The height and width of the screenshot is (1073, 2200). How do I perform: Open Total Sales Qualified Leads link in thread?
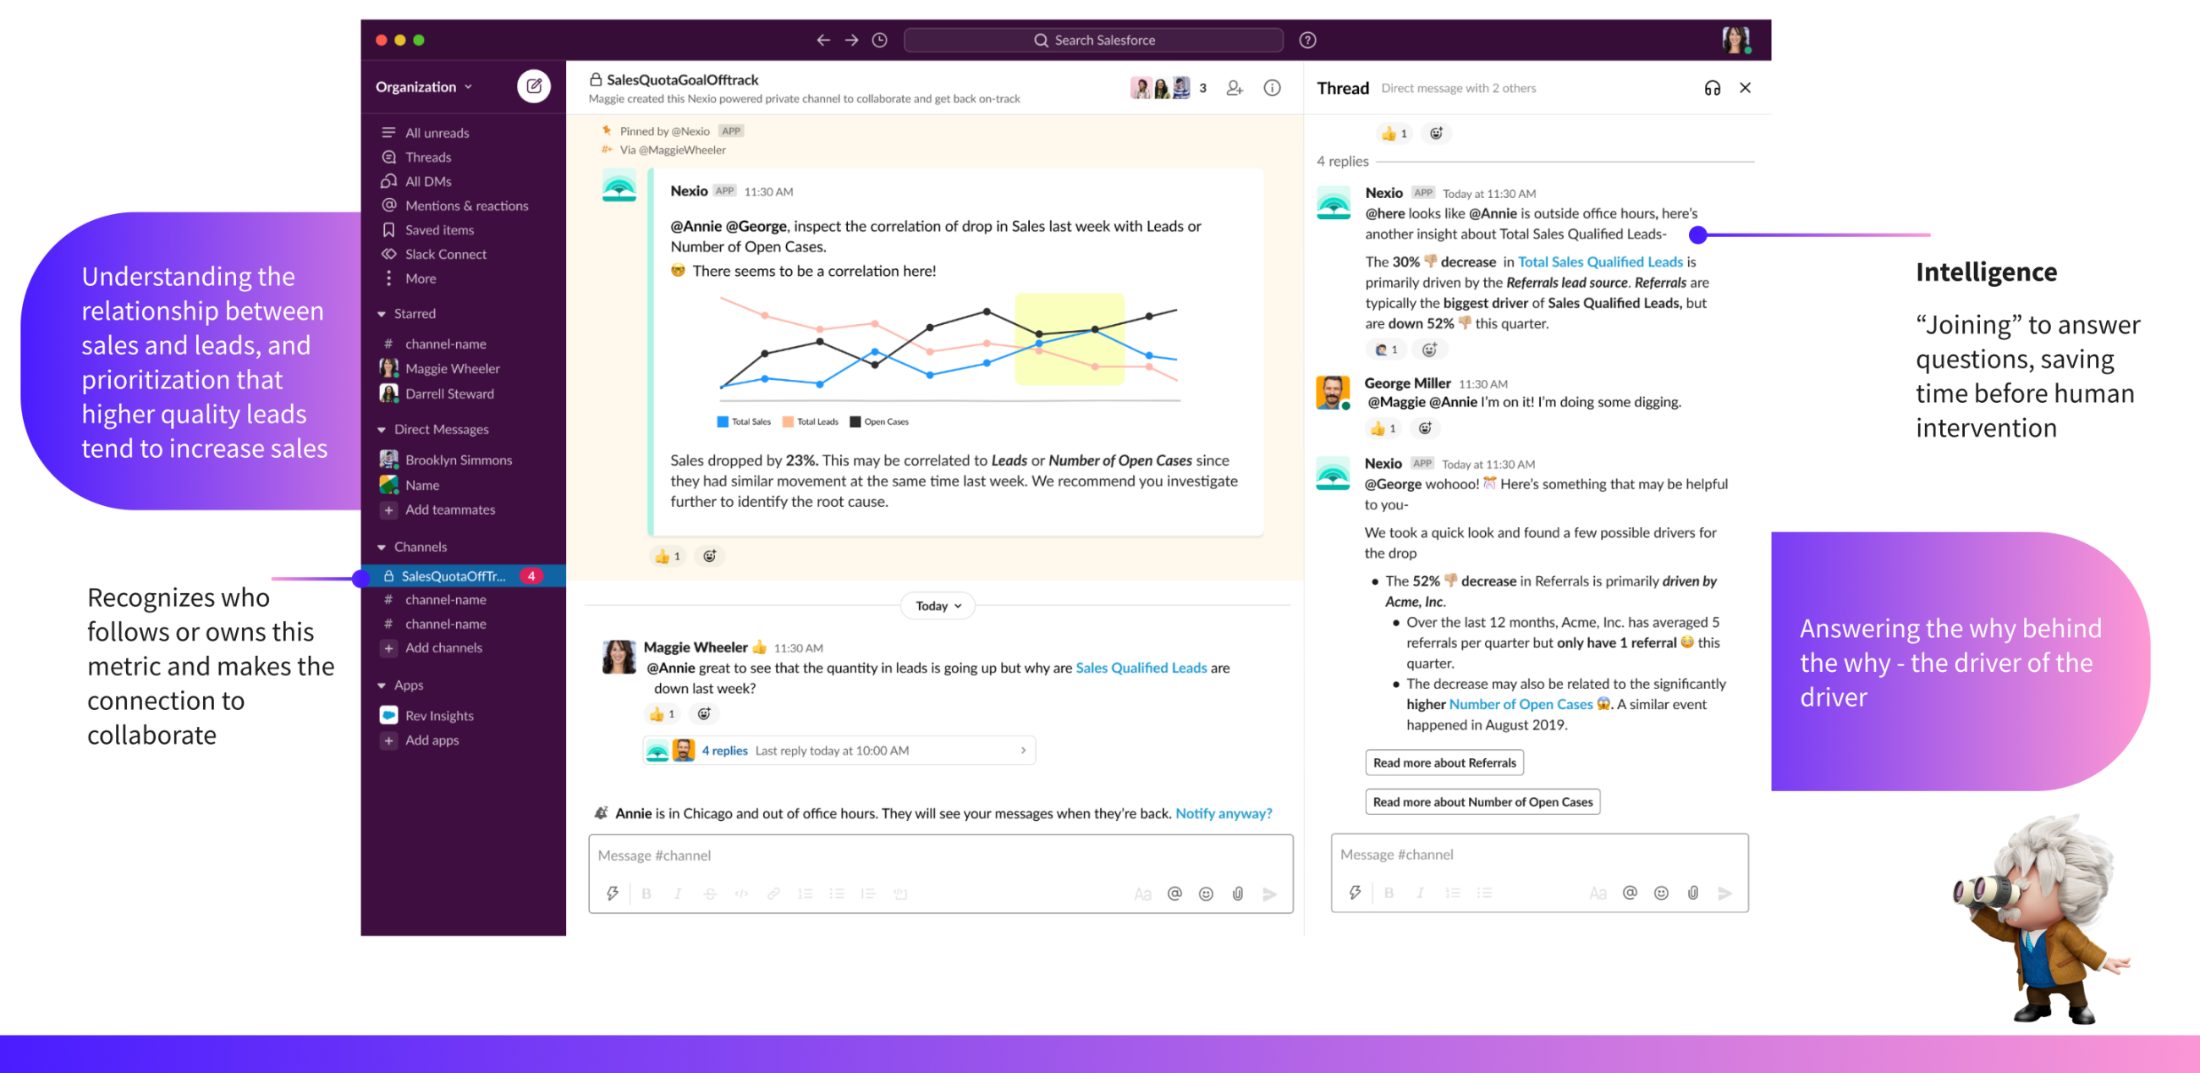1600,262
